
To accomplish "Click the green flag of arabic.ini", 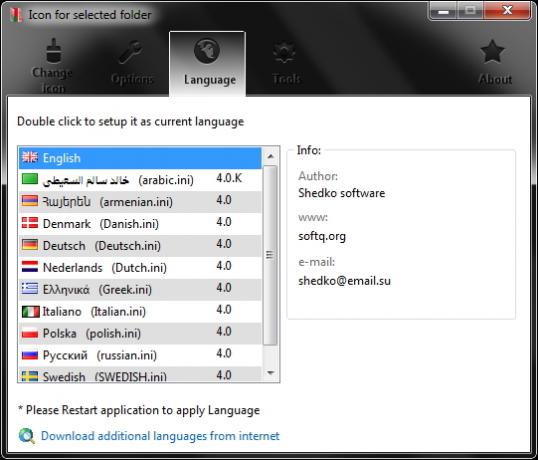I will coord(30,179).
